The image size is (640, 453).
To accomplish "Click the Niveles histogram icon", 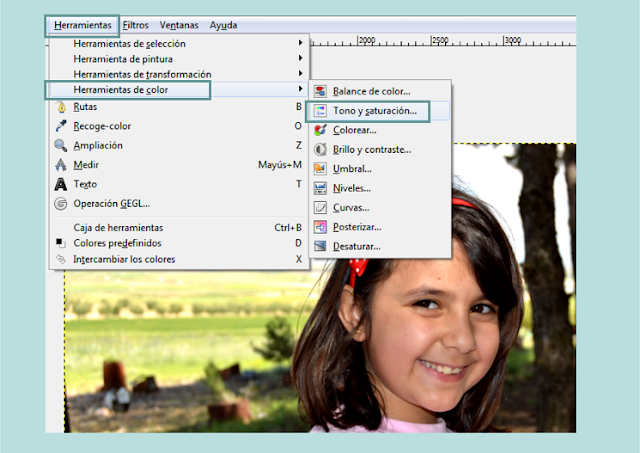I will click(x=320, y=188).
